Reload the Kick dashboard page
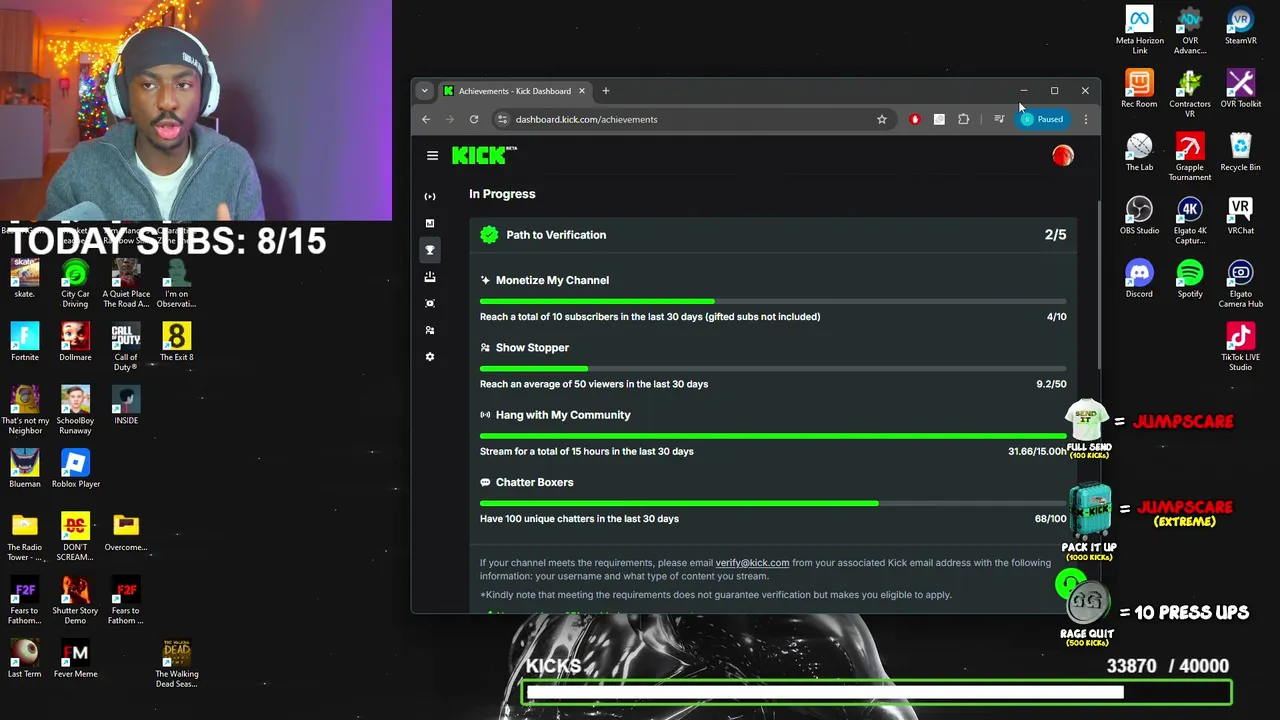The image size is (1280, 720). coord(474,119)
